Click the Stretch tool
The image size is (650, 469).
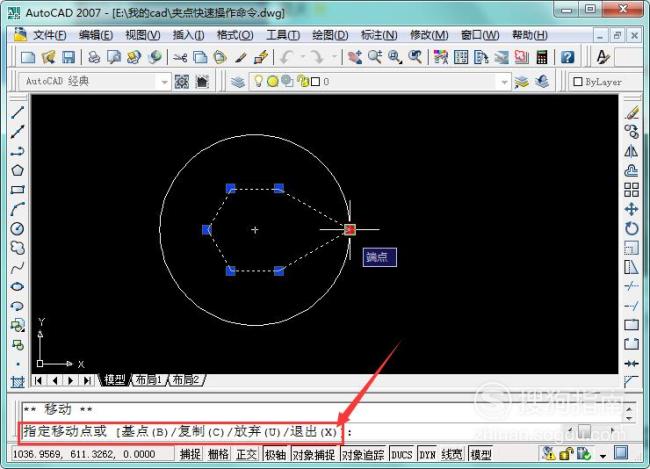pyautogui.click(x=632, y=267)
